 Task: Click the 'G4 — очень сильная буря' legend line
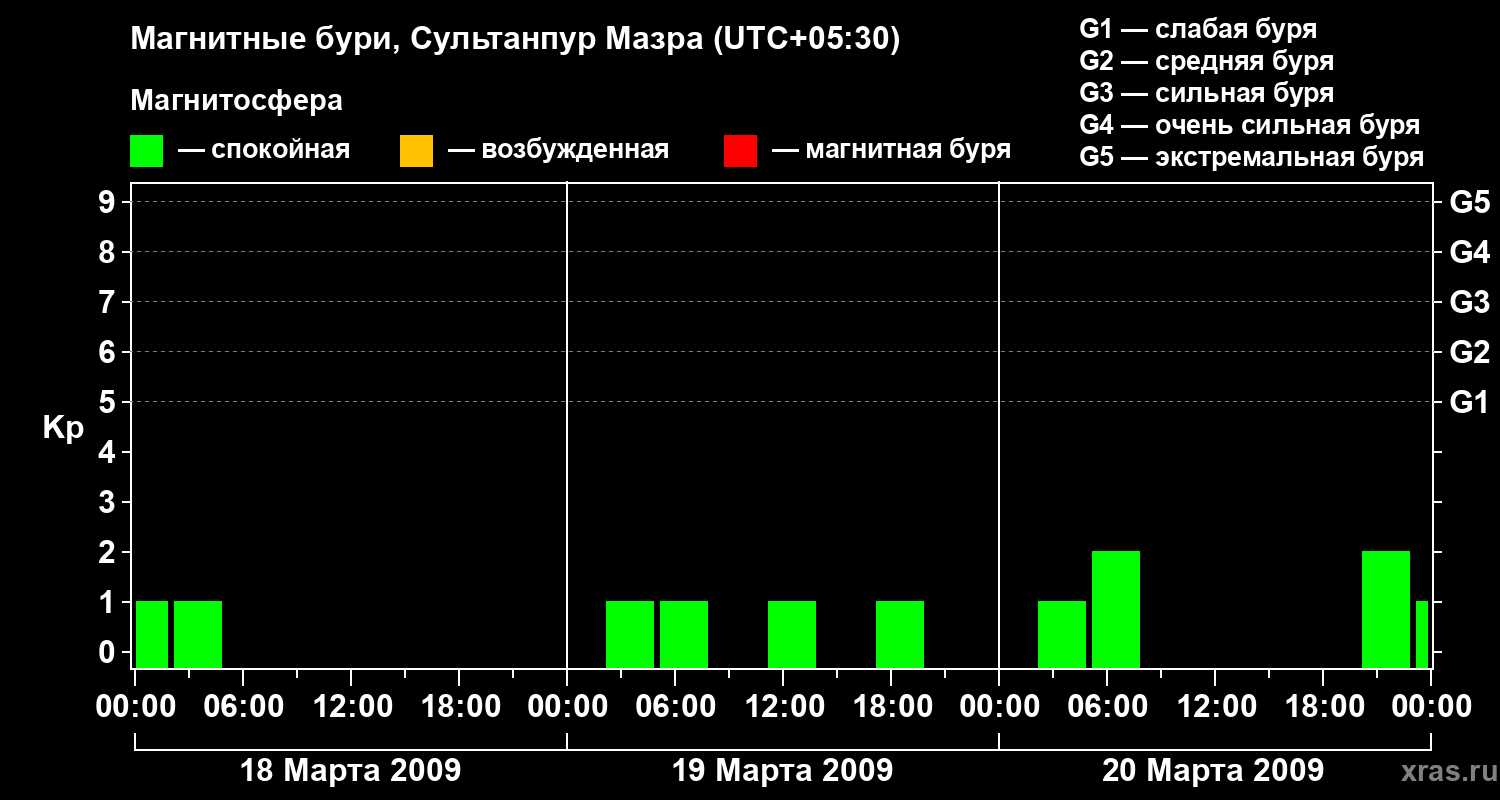[x=1250, y=125]
